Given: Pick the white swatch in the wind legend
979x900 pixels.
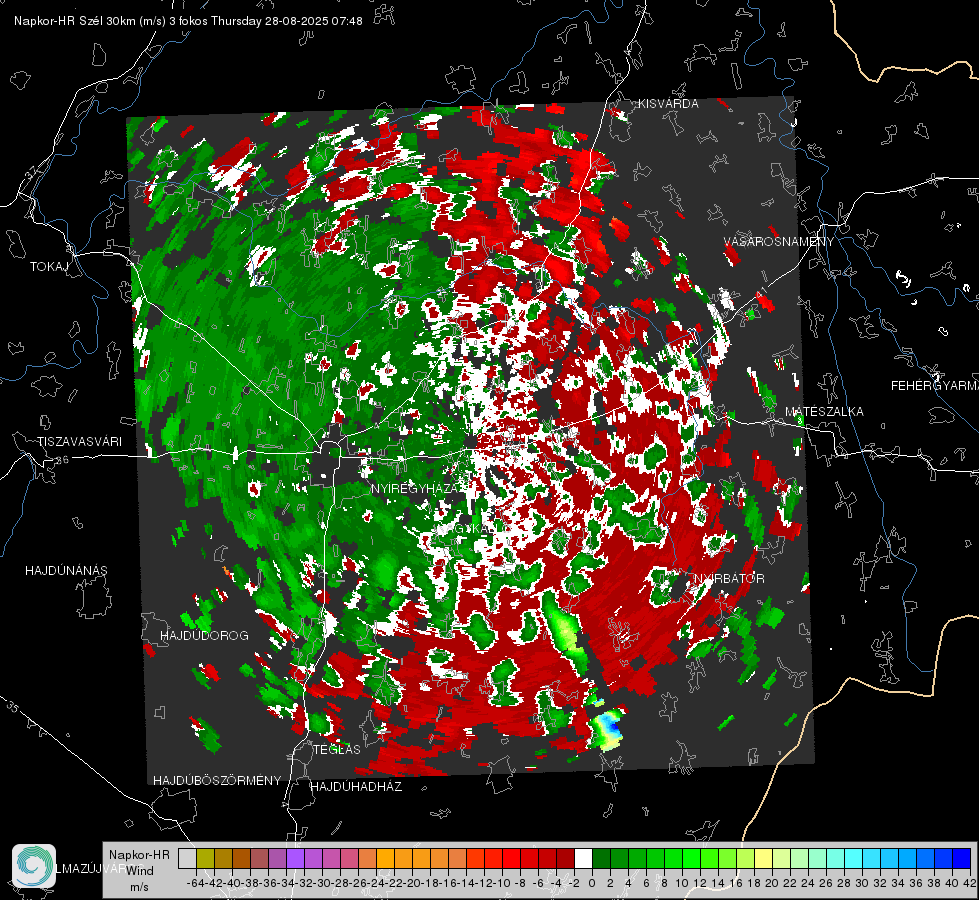Looking at the screenshot, I should pyautogui.click(x=583, y=858).
